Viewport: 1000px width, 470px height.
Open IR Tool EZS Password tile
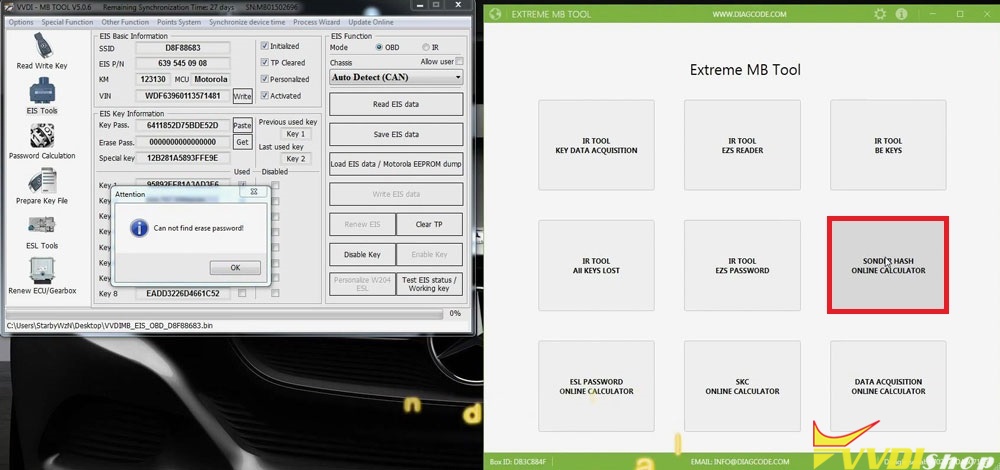[x=742, y=265]
